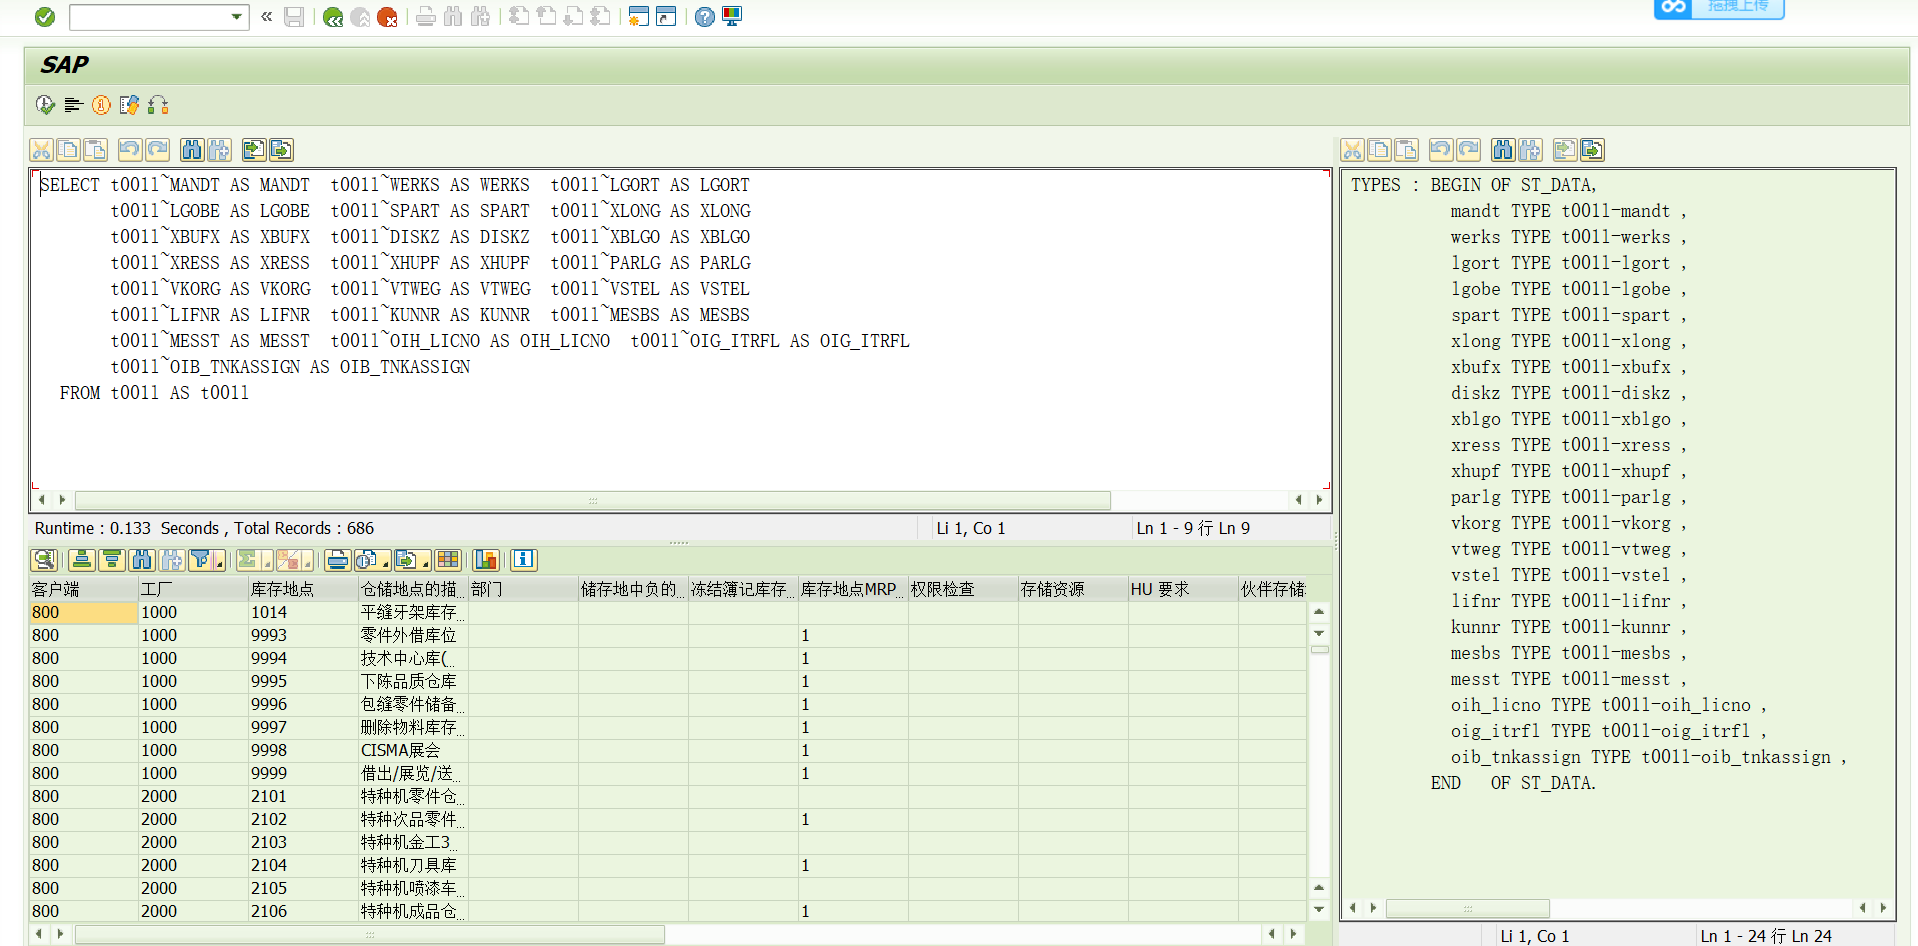1918x946 pixels.
Task: Click the details magnifier icon above the results
Action: click(x=44, y=560)
